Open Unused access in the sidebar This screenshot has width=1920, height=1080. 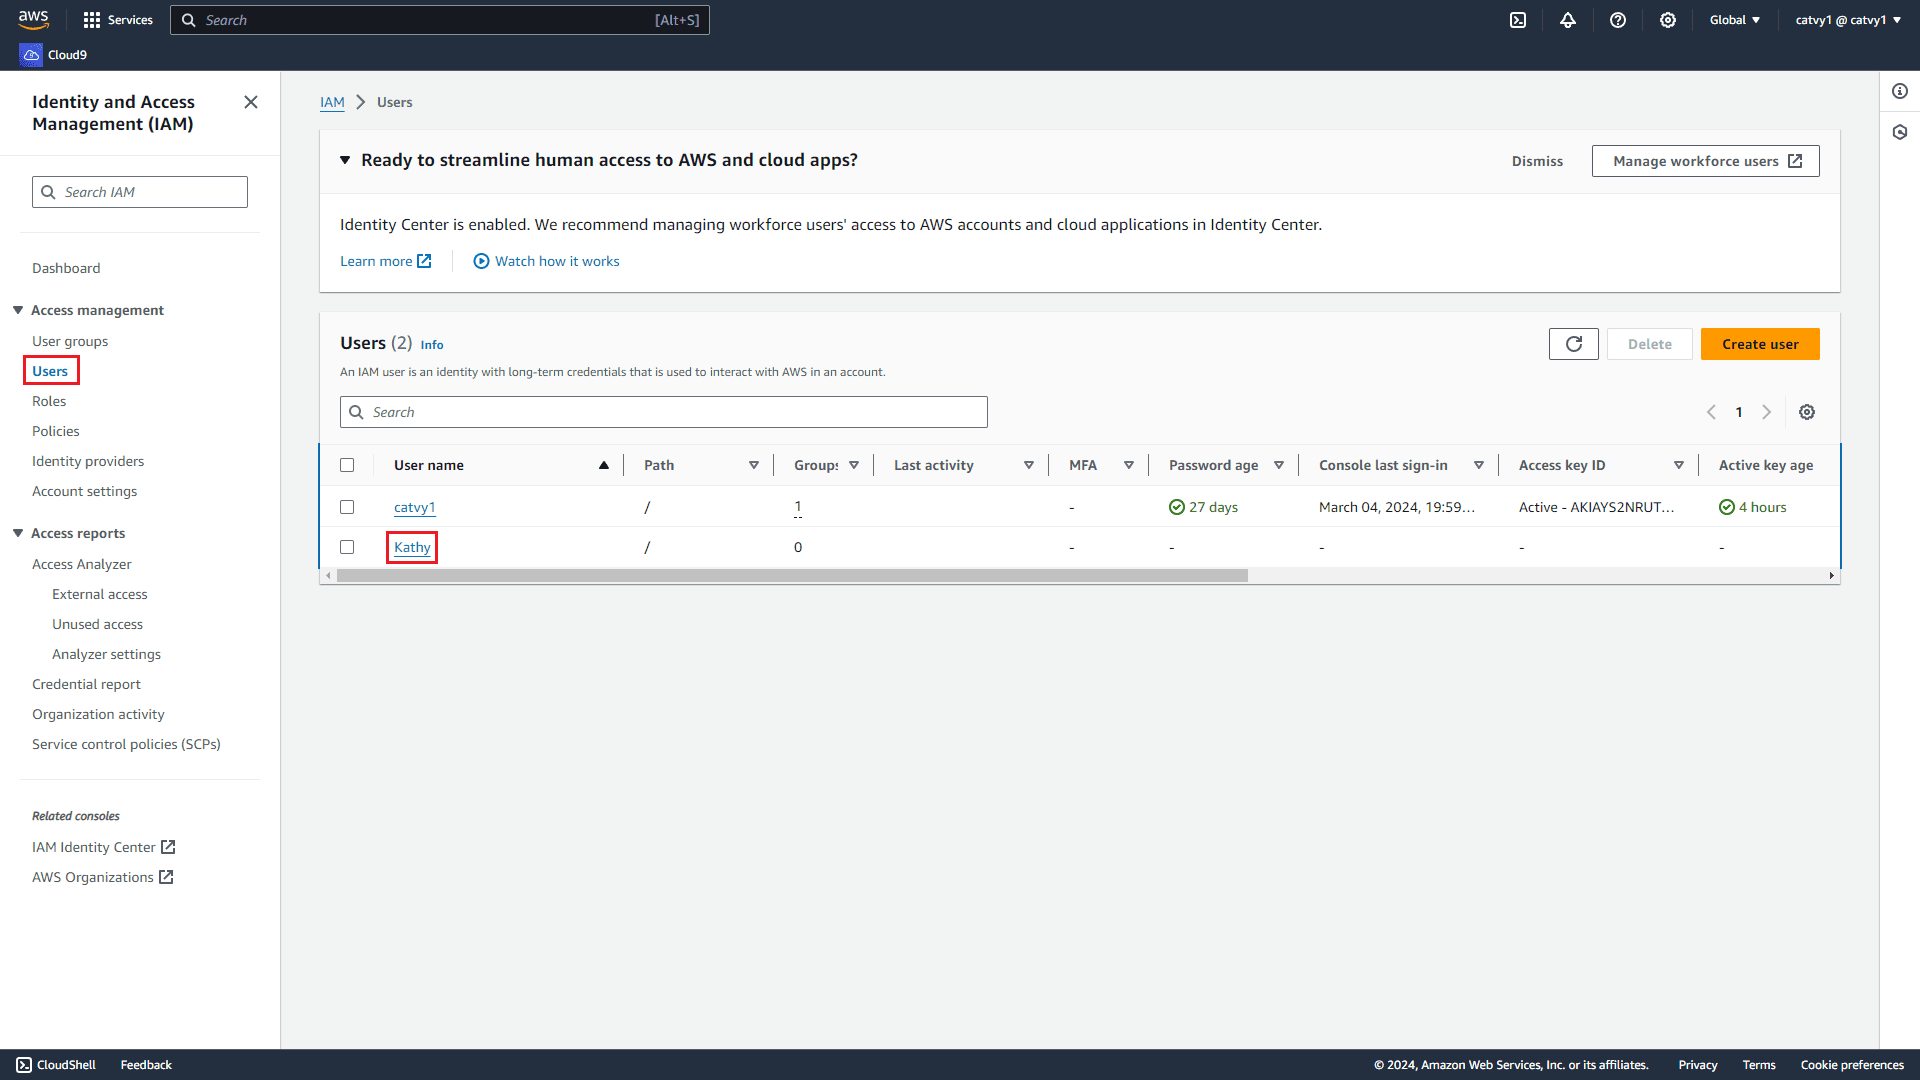(97, 624)
